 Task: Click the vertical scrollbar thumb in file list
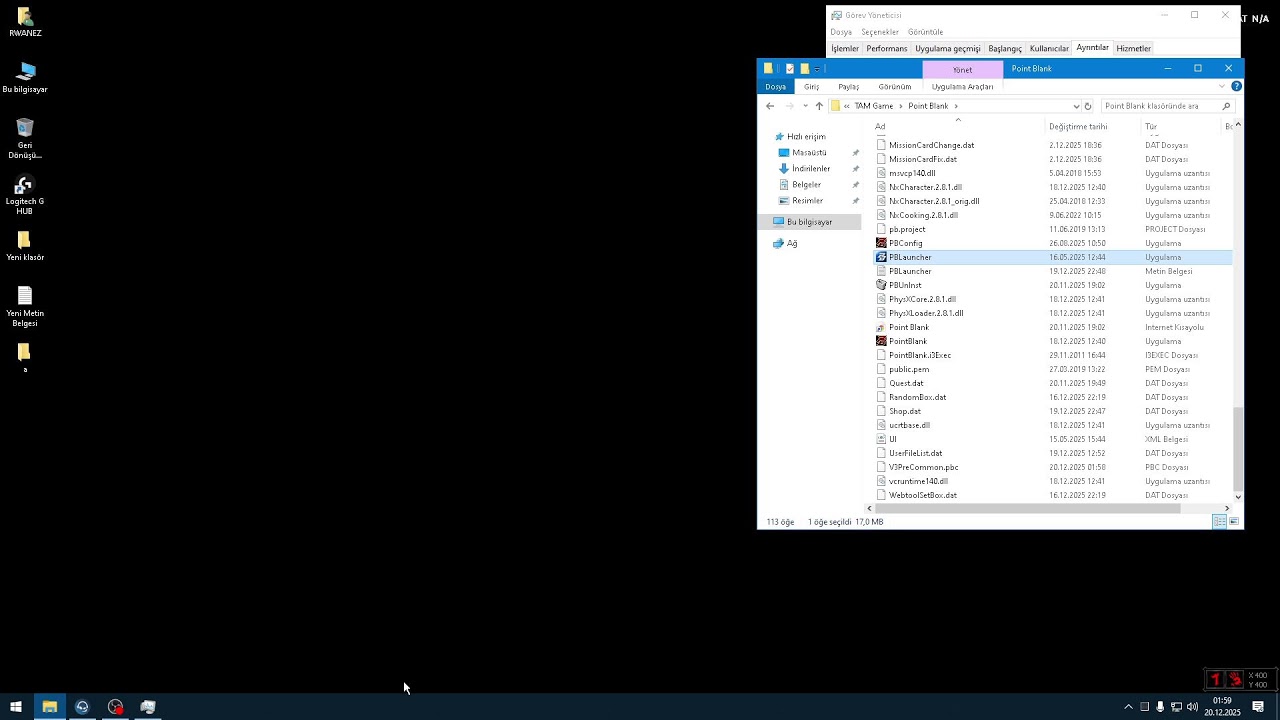point(1238,447)
